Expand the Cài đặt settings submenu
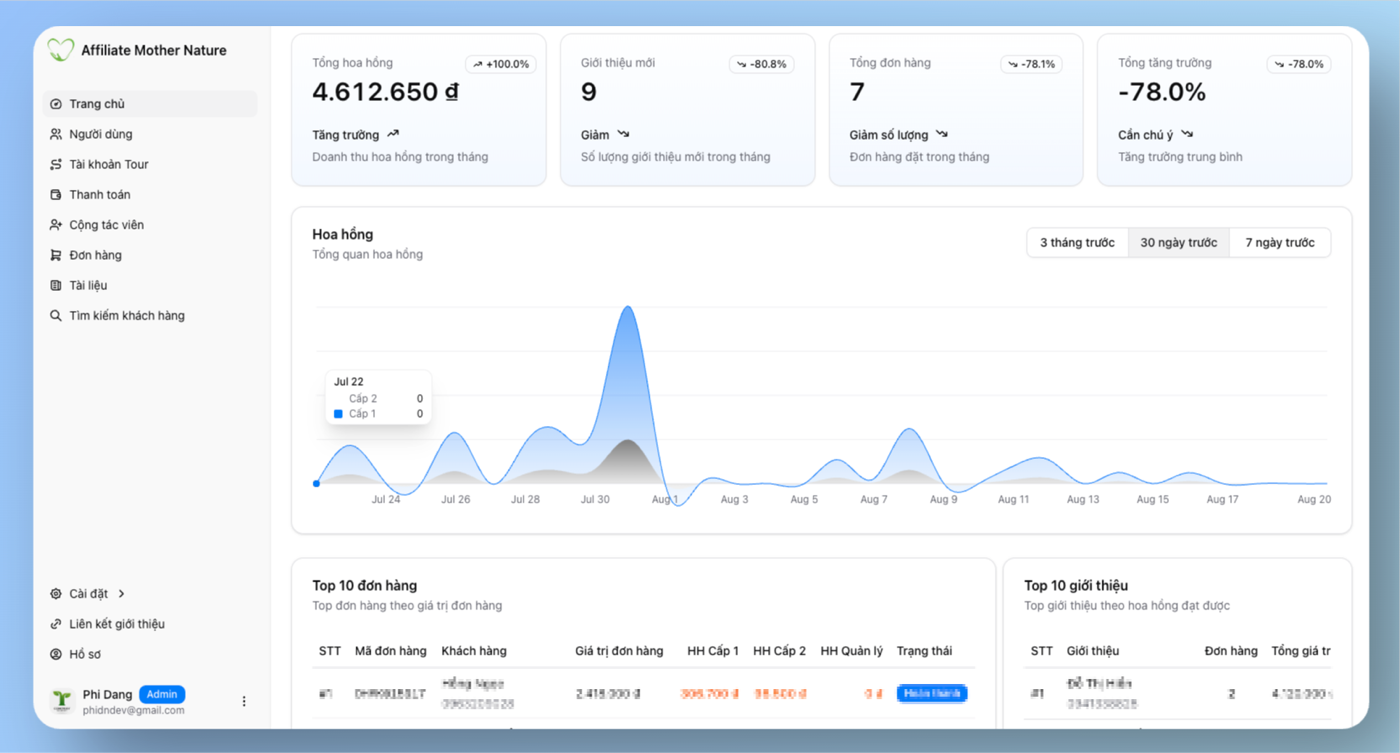Image resolution: width=1400 pixels, height=753 pixels. click(150, 594)
